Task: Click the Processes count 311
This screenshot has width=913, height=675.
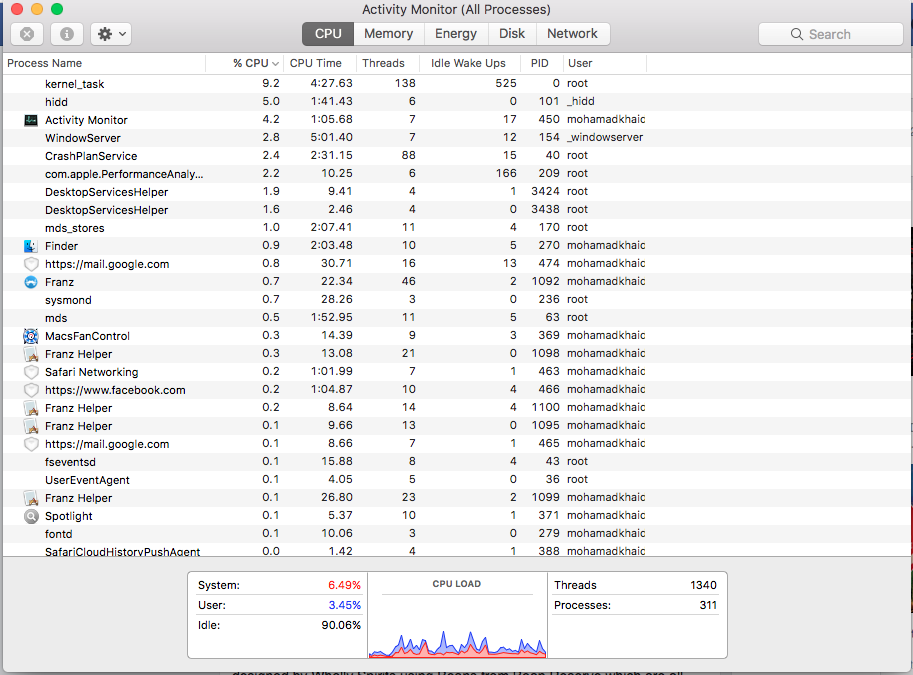Action: click(708, 605)
